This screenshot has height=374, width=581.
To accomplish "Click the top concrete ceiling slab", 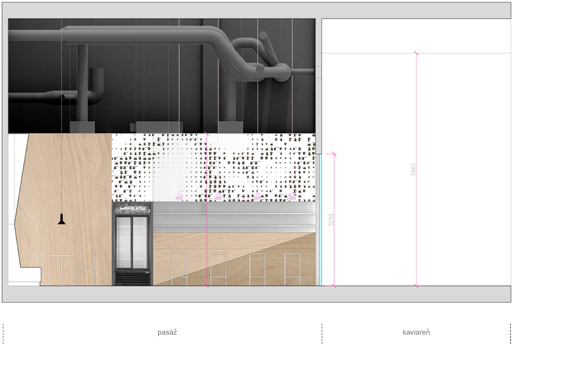I will pos(256,10).
